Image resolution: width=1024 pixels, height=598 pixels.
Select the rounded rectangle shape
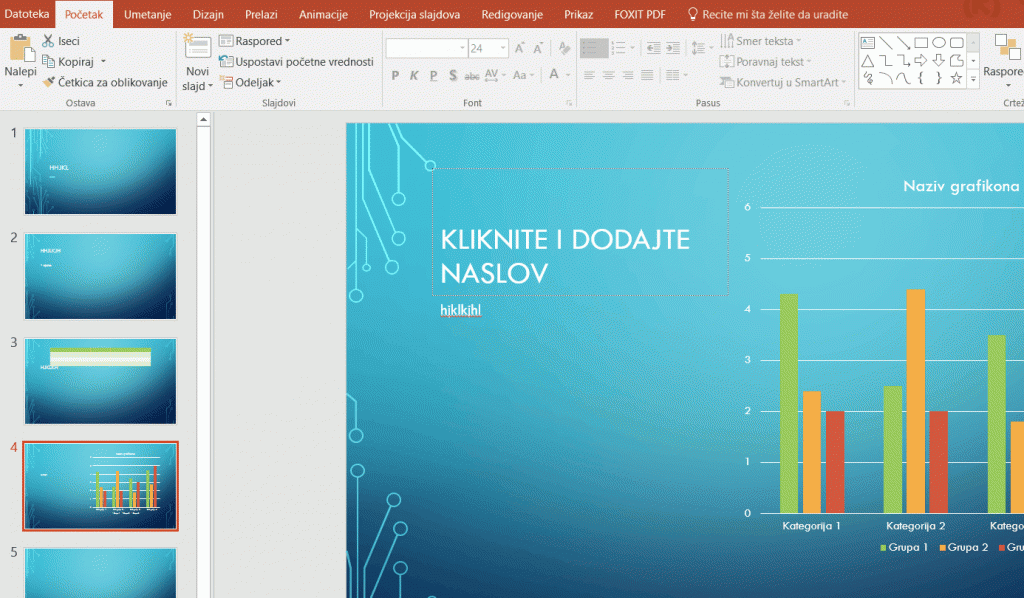point(956,43)
